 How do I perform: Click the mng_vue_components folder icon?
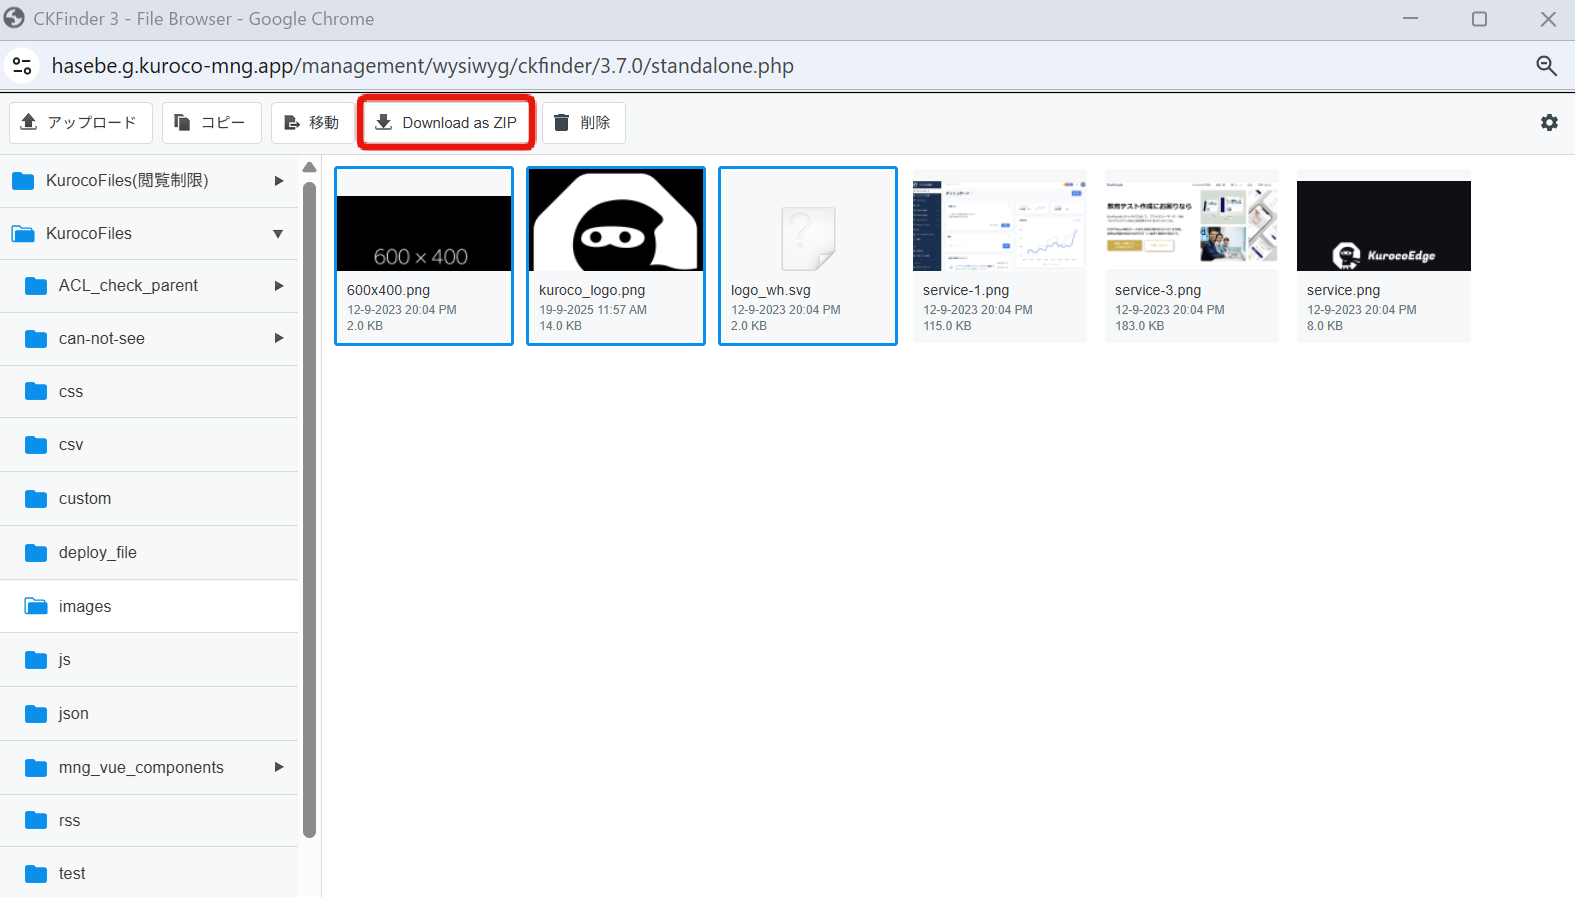(36, 767)
